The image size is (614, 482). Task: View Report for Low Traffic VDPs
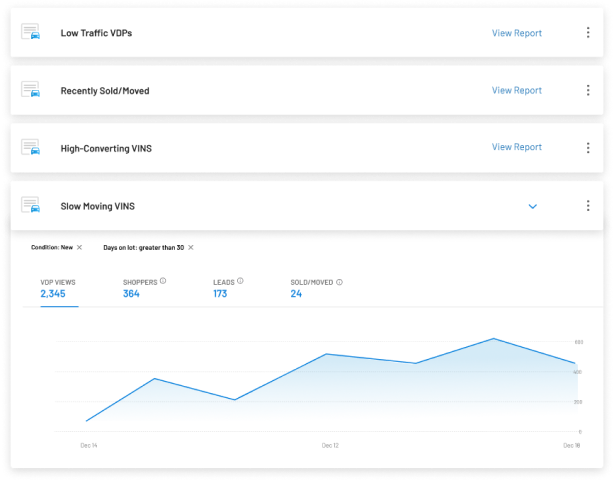516,33
